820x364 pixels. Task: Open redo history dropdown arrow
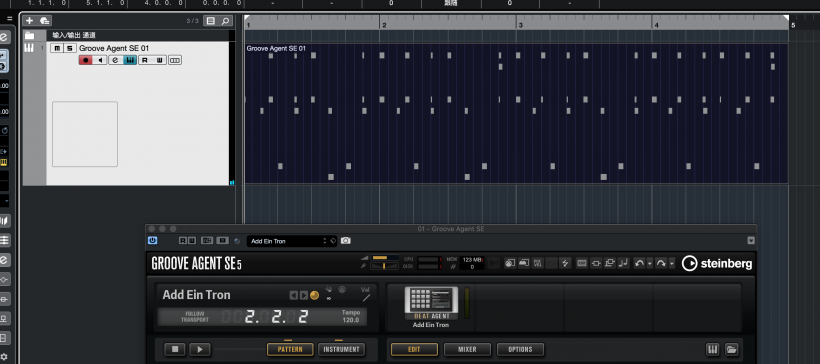tap(672, 264)
